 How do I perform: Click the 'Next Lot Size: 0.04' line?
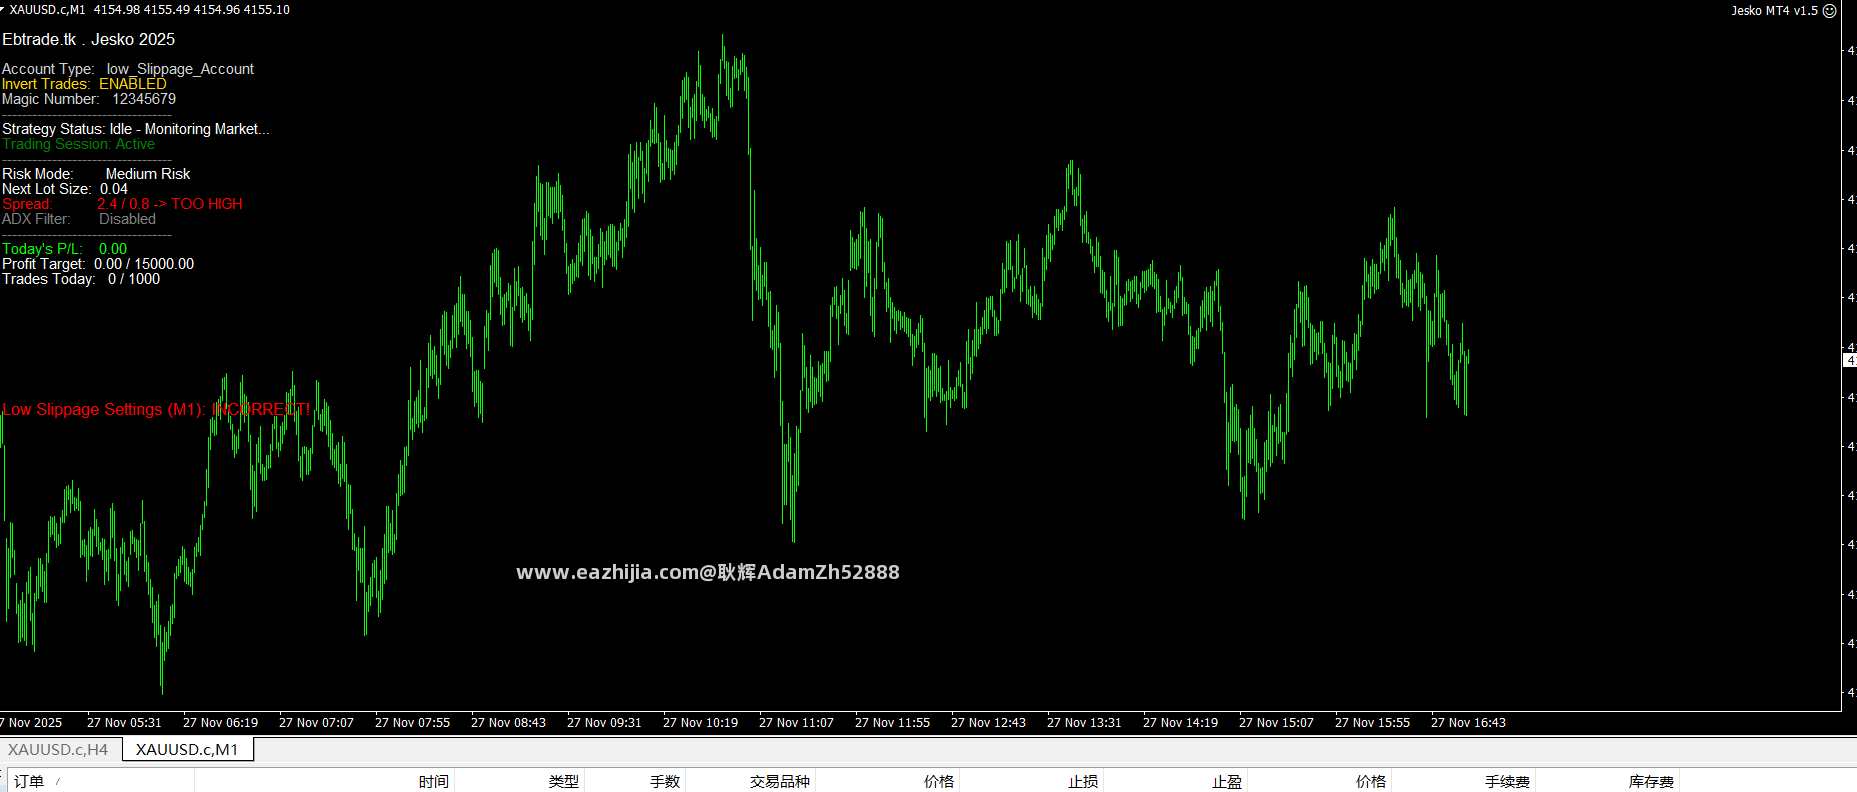click(x=65, y=189)
